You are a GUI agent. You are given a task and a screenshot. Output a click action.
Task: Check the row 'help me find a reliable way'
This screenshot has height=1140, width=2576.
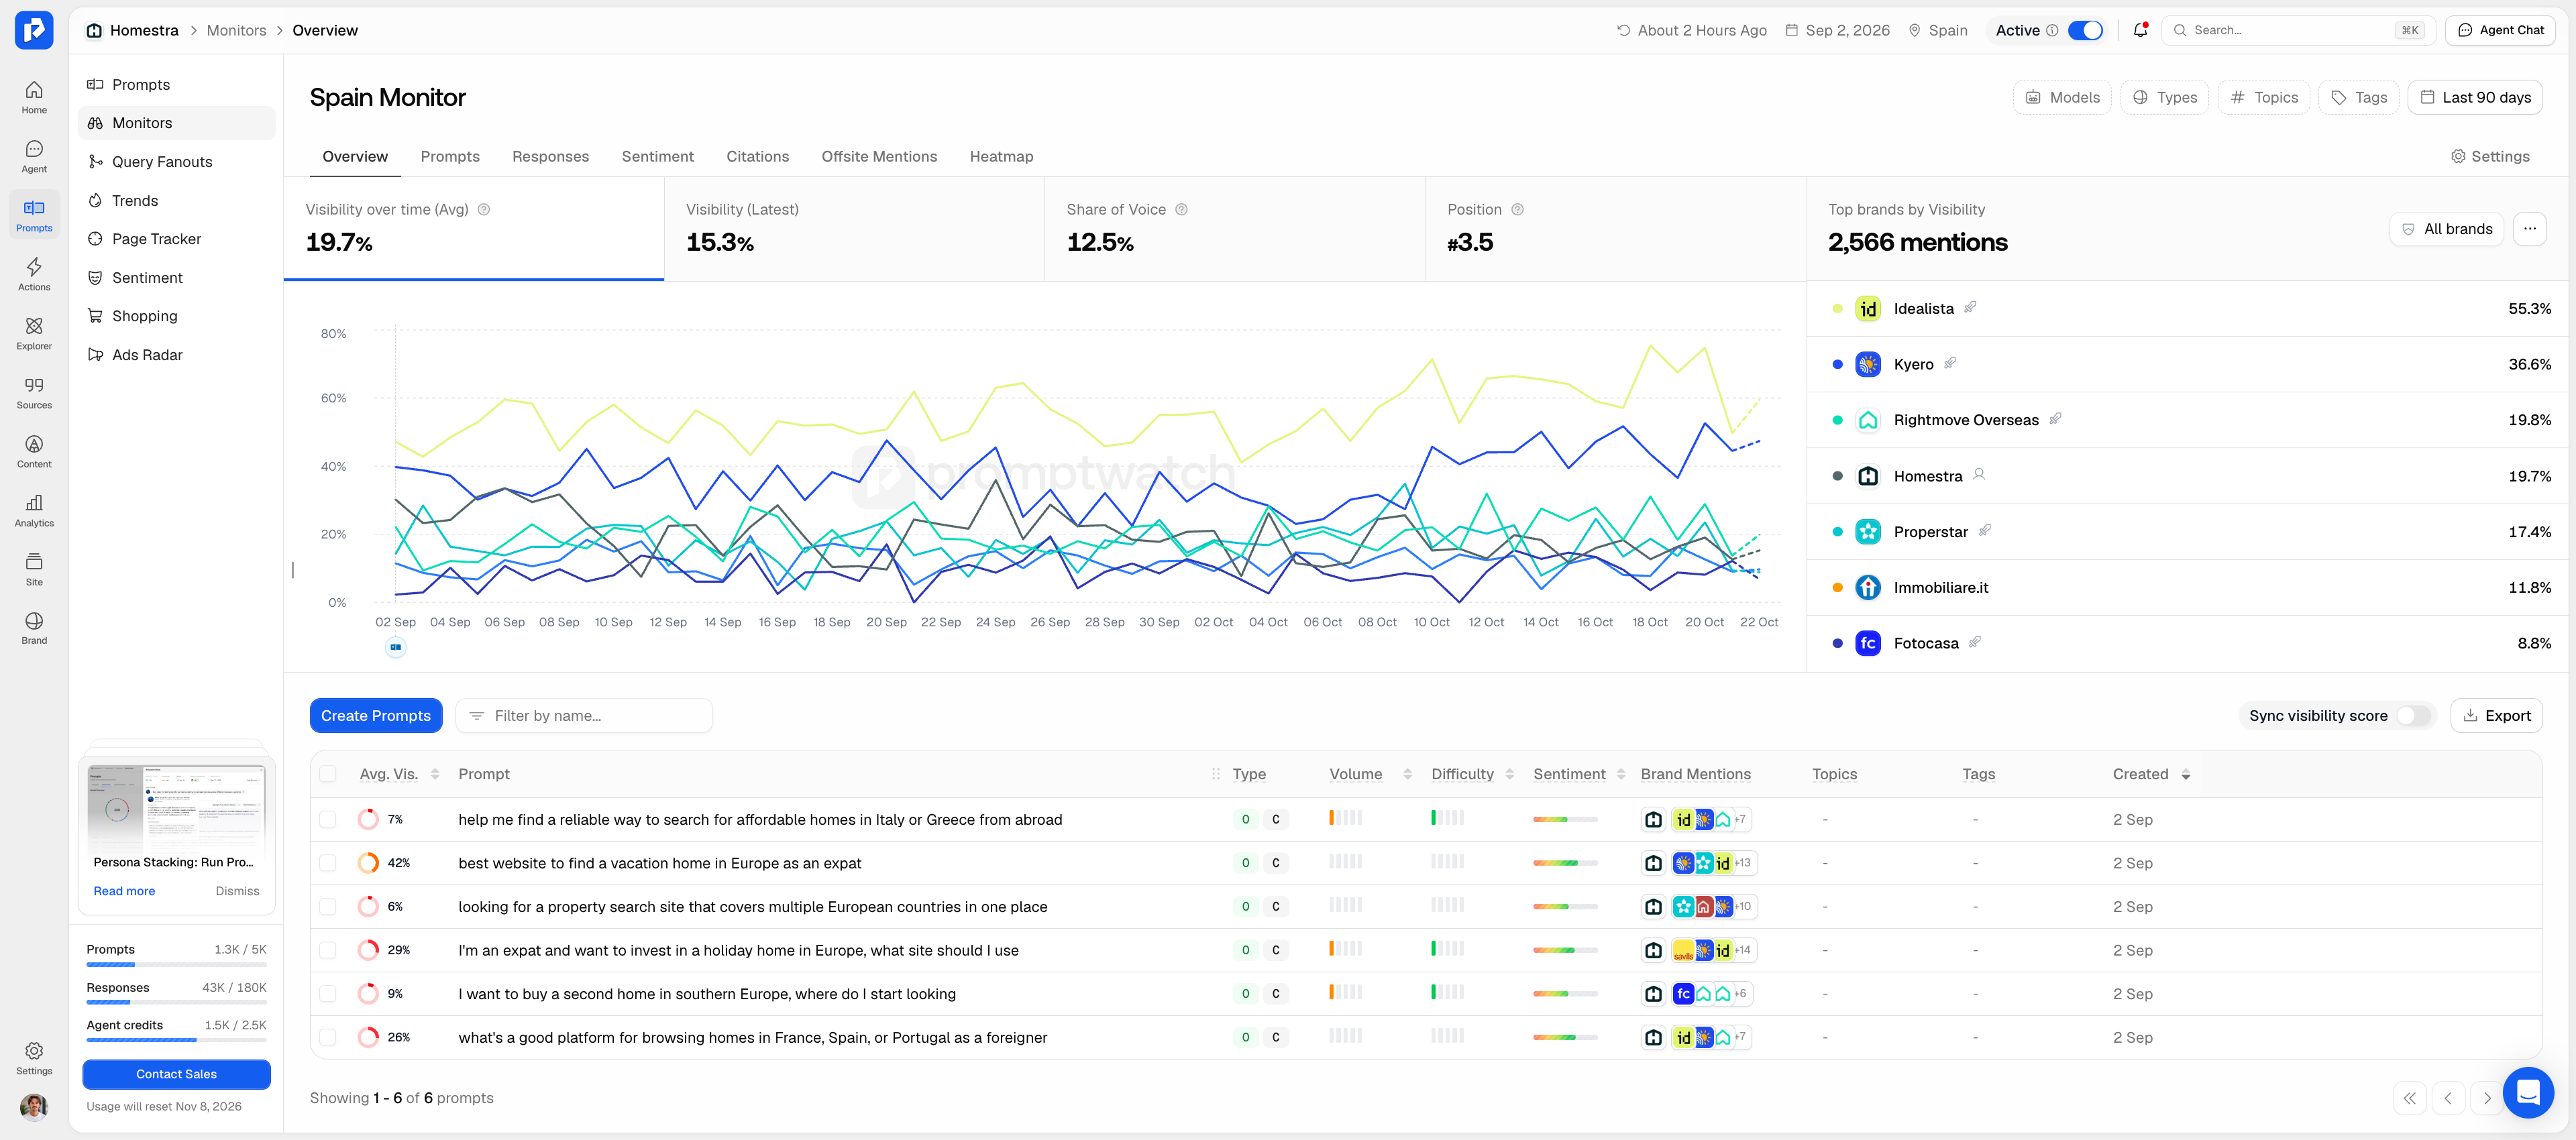click(328, 820)
